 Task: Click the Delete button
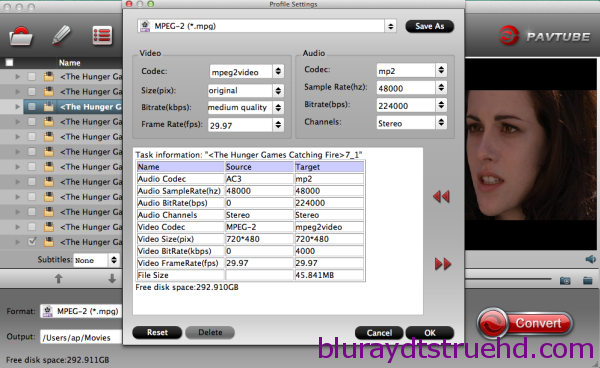pos(210,332)
